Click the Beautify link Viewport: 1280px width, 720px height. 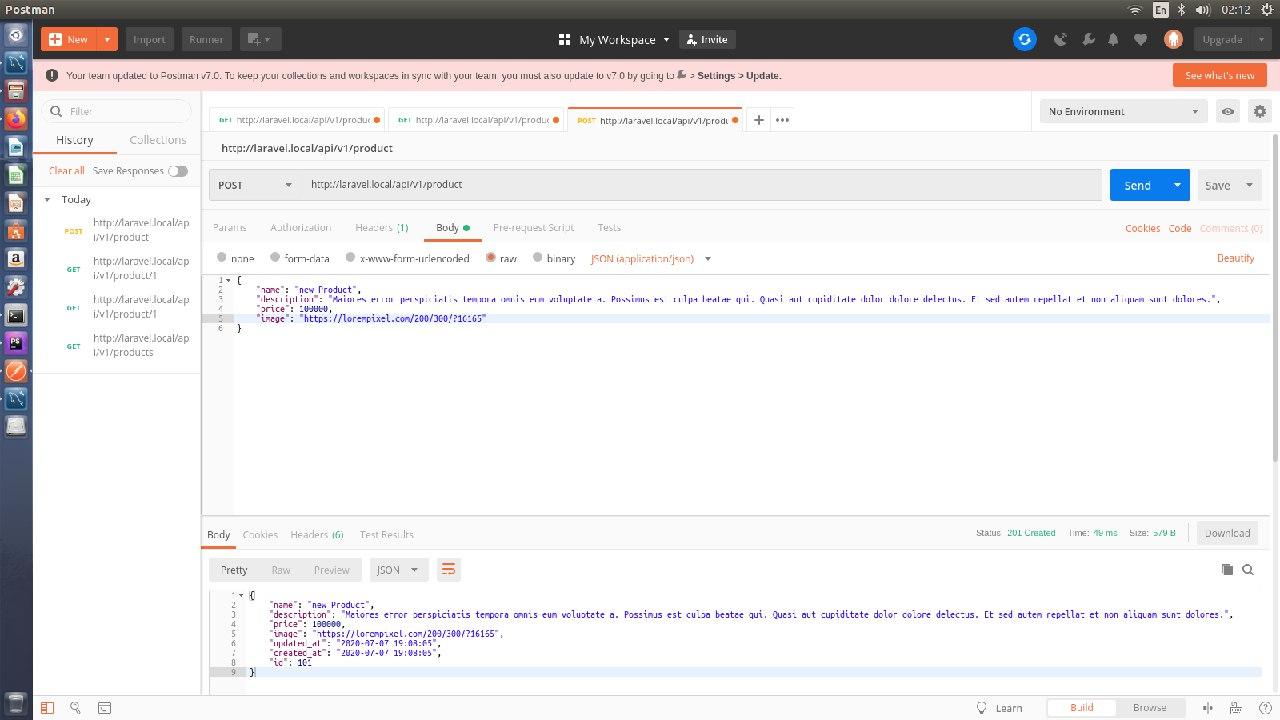(1235, 258)
